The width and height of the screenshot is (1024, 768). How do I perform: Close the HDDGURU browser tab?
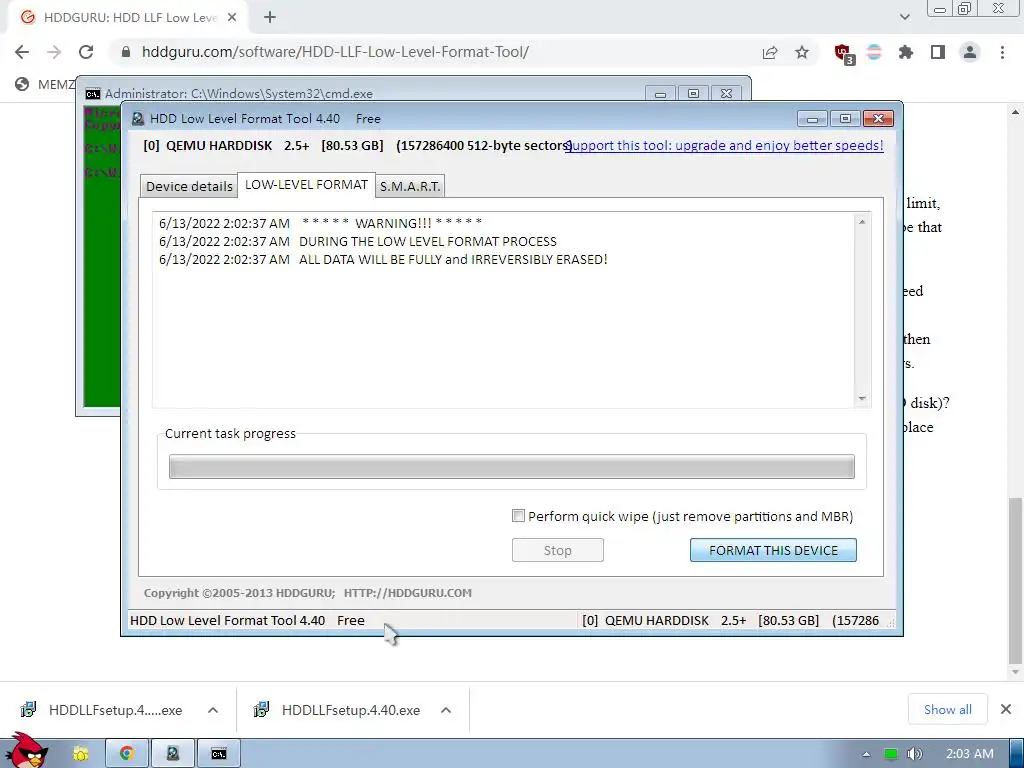[232, 18]
